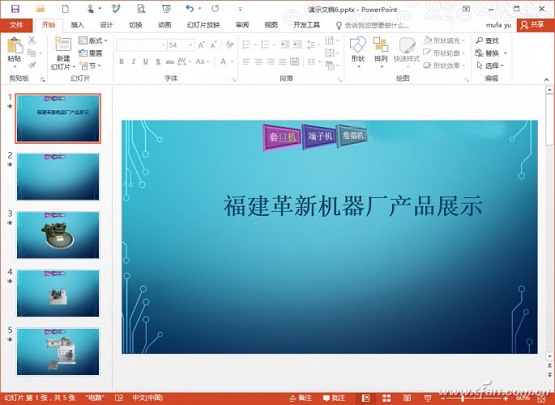
Task: Click the Undo arrow icon
Action: point(190,8)
